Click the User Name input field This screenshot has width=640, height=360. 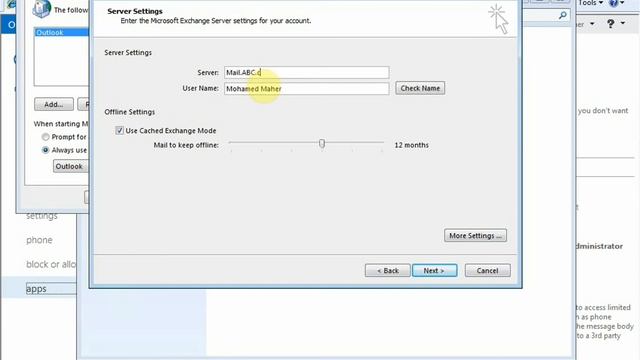coord(307,89)
